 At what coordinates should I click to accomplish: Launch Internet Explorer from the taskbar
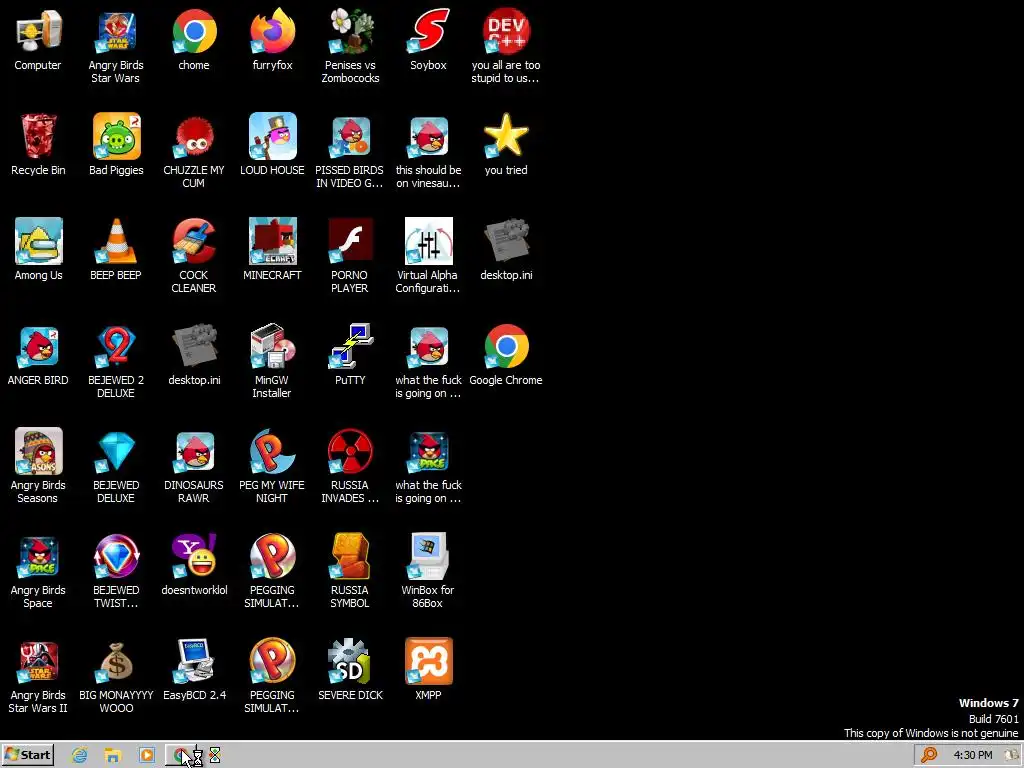80,756
